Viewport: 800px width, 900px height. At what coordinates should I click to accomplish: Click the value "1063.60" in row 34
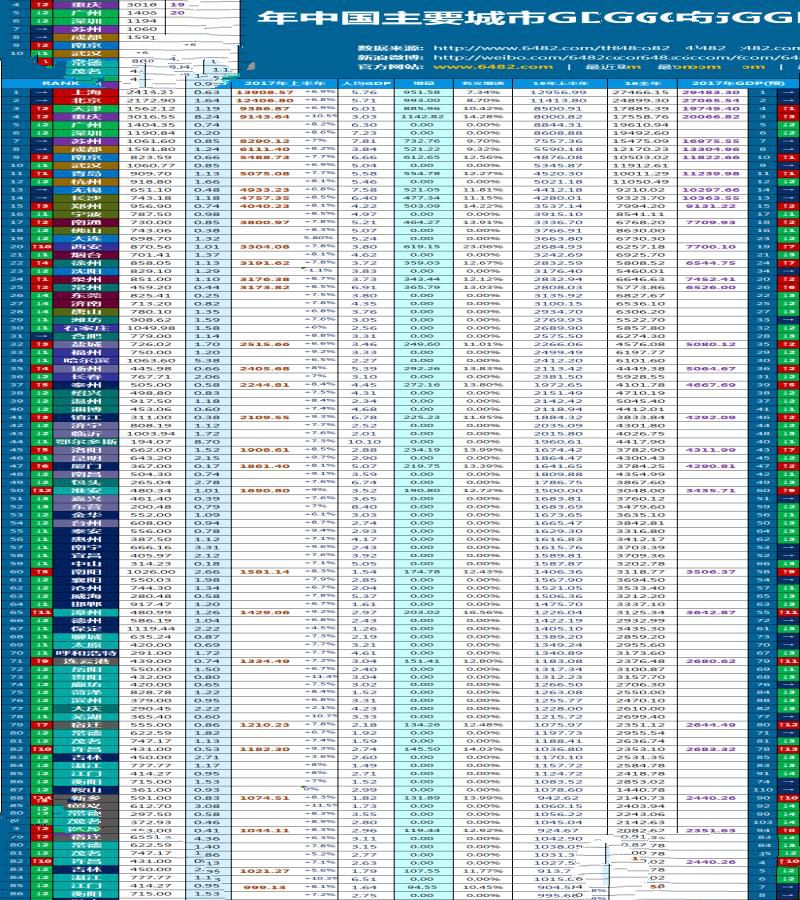tap(150, 360)
